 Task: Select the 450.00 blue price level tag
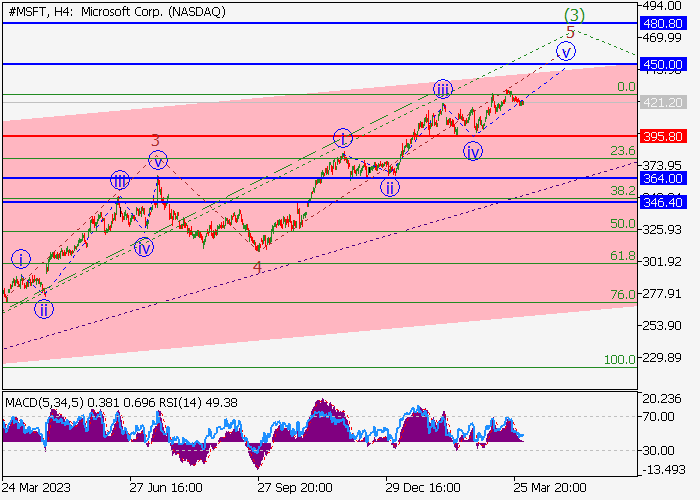(x=663, y=64)
